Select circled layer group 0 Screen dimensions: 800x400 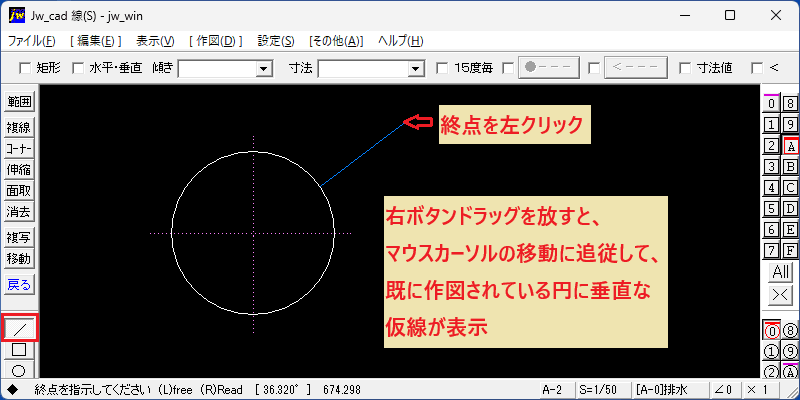(771, 330)
